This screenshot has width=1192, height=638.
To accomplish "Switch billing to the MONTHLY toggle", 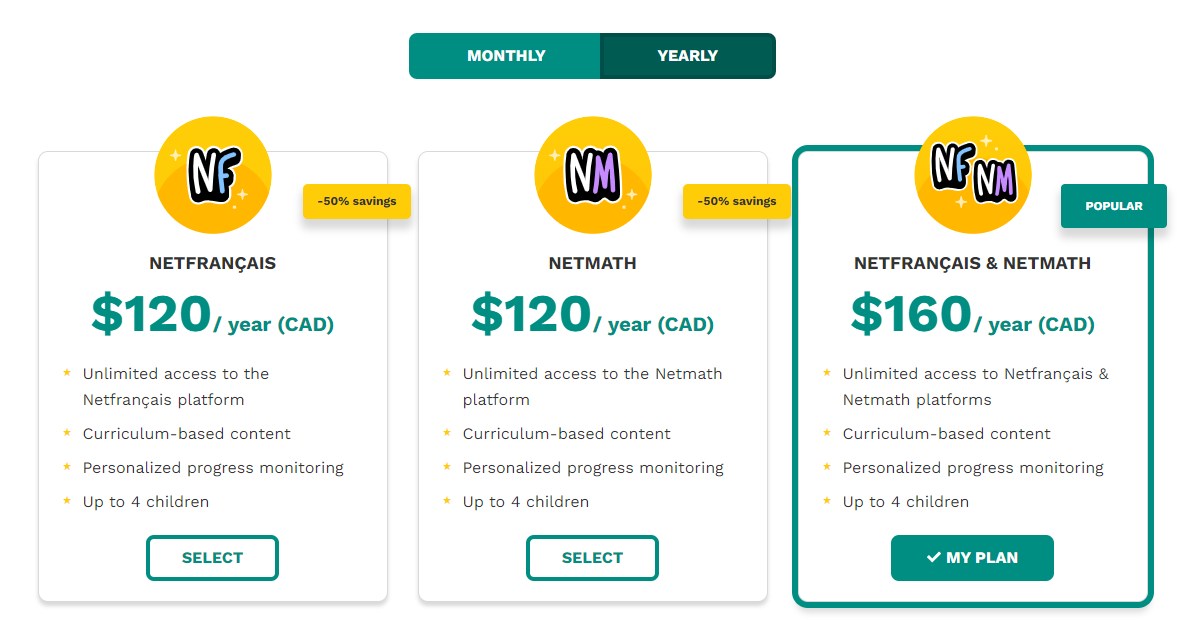I will point(506,56).
